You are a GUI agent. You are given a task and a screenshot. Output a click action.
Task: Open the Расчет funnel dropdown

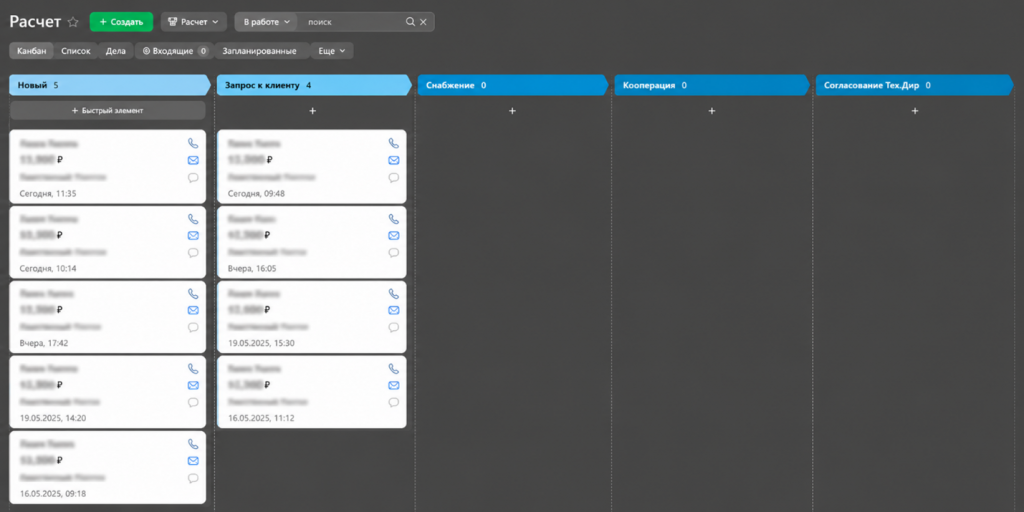[x=194, y=22]
